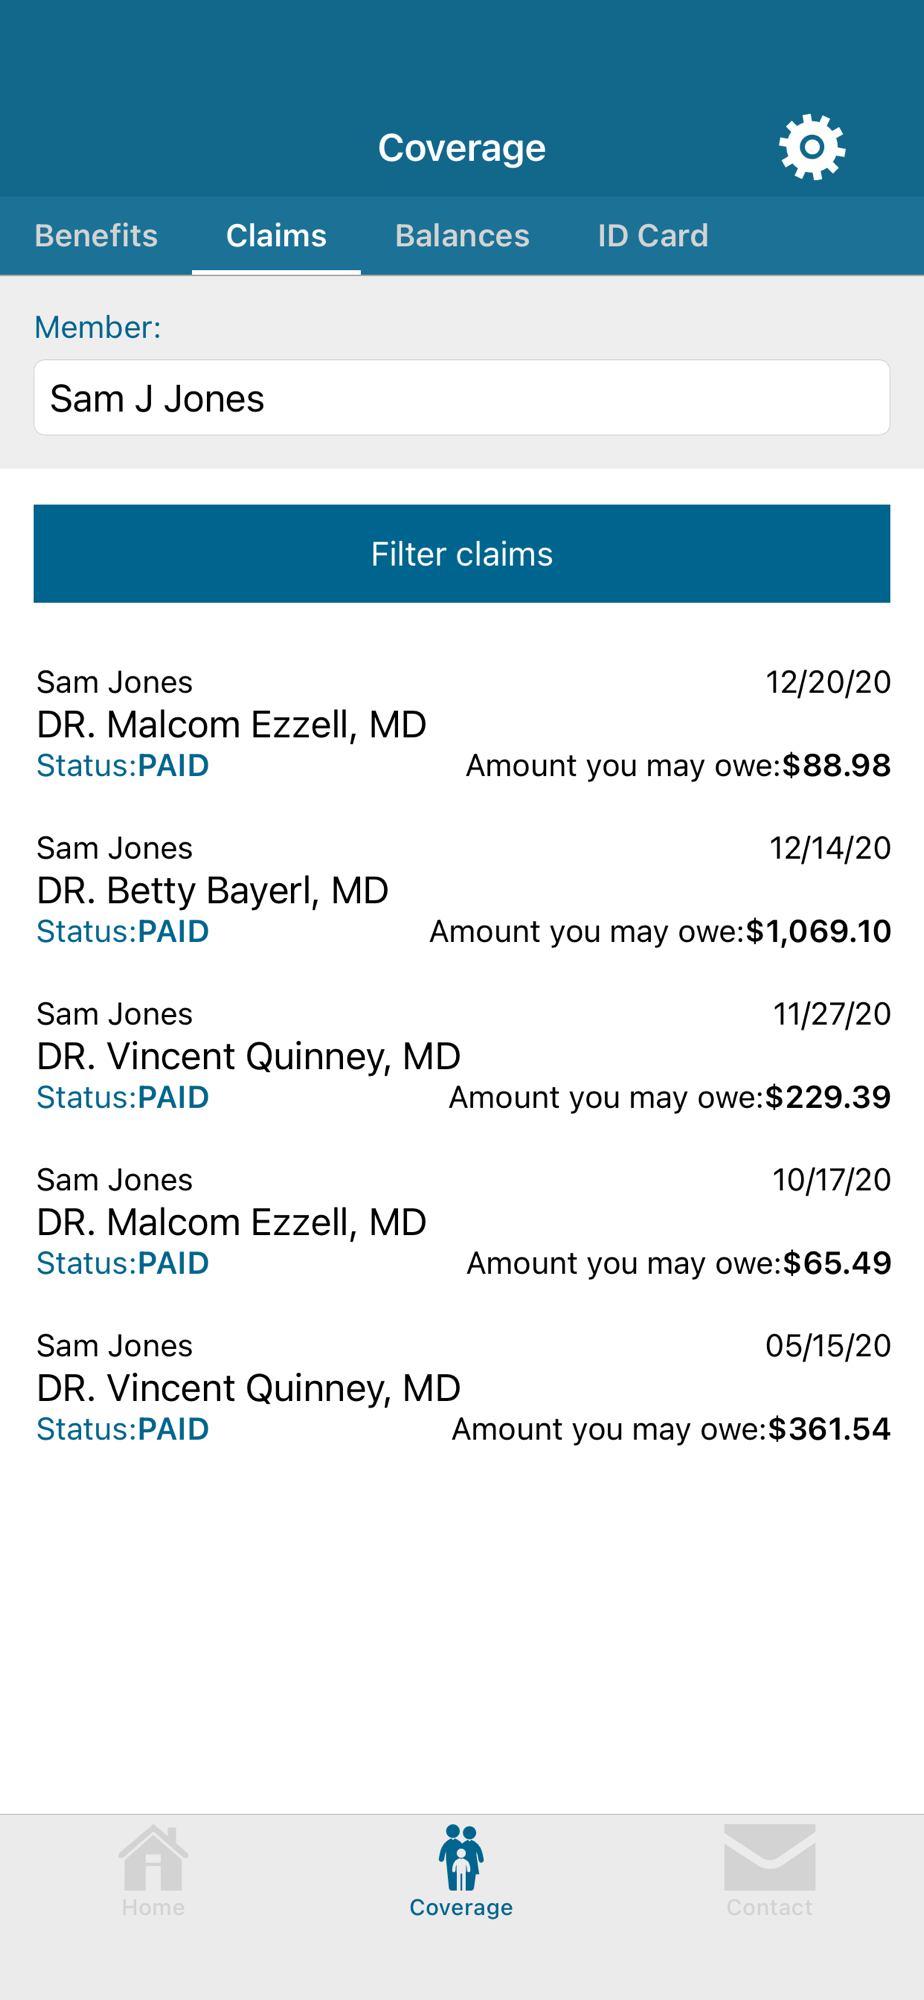924x2000 pixels.
Task: View the 05/15/20 Vincent Quinney claim
Action: [462, 1387]
